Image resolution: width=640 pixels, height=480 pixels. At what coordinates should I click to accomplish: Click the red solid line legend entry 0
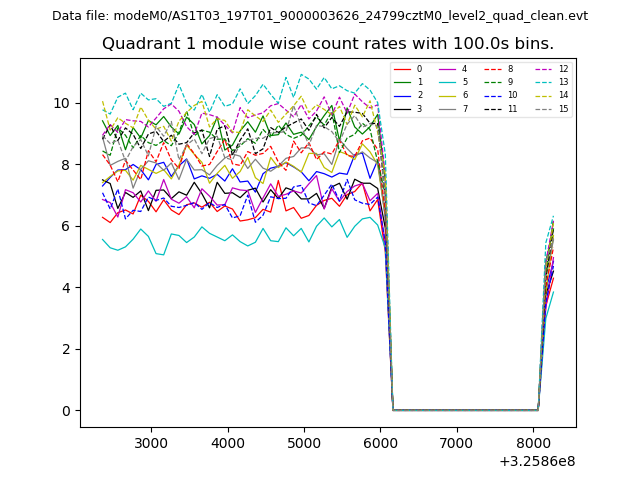[409, 69]
